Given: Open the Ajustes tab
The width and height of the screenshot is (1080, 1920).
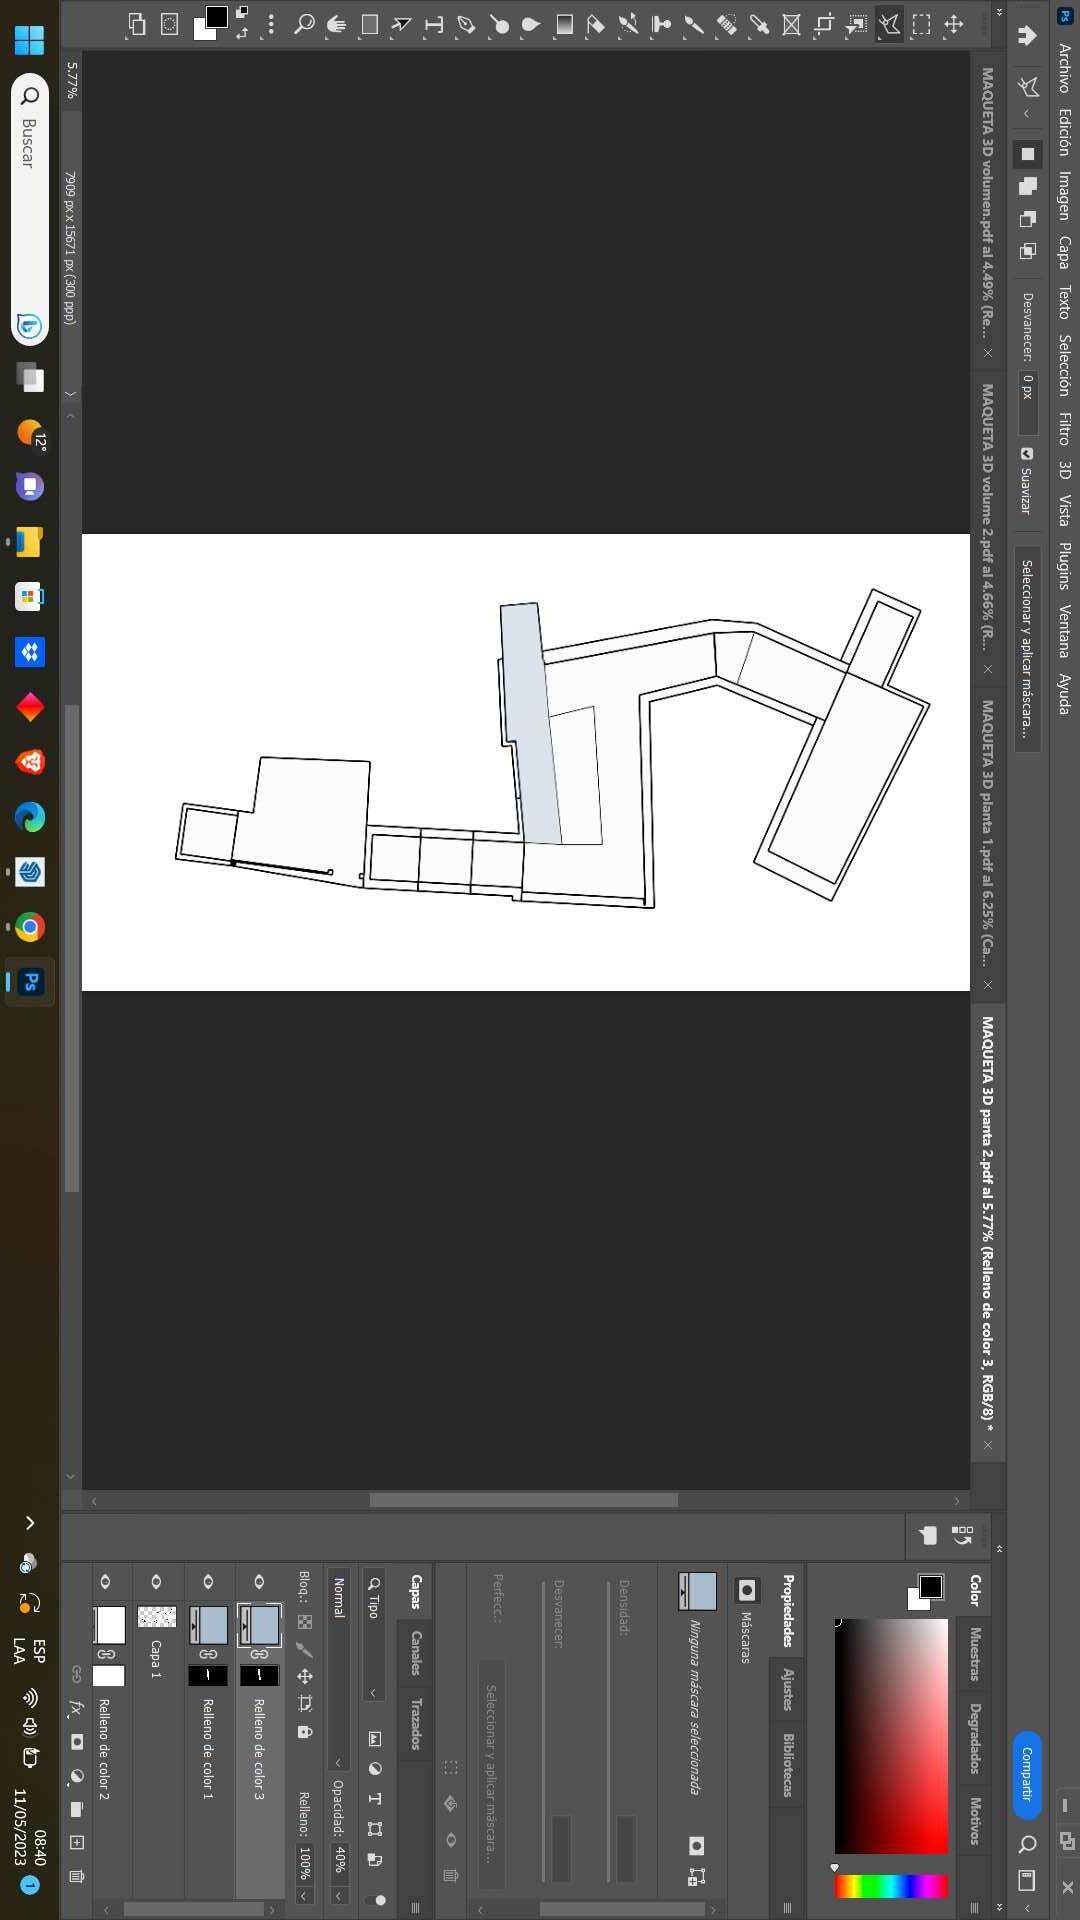Looking at the screenshot, I should point(787,1689).
